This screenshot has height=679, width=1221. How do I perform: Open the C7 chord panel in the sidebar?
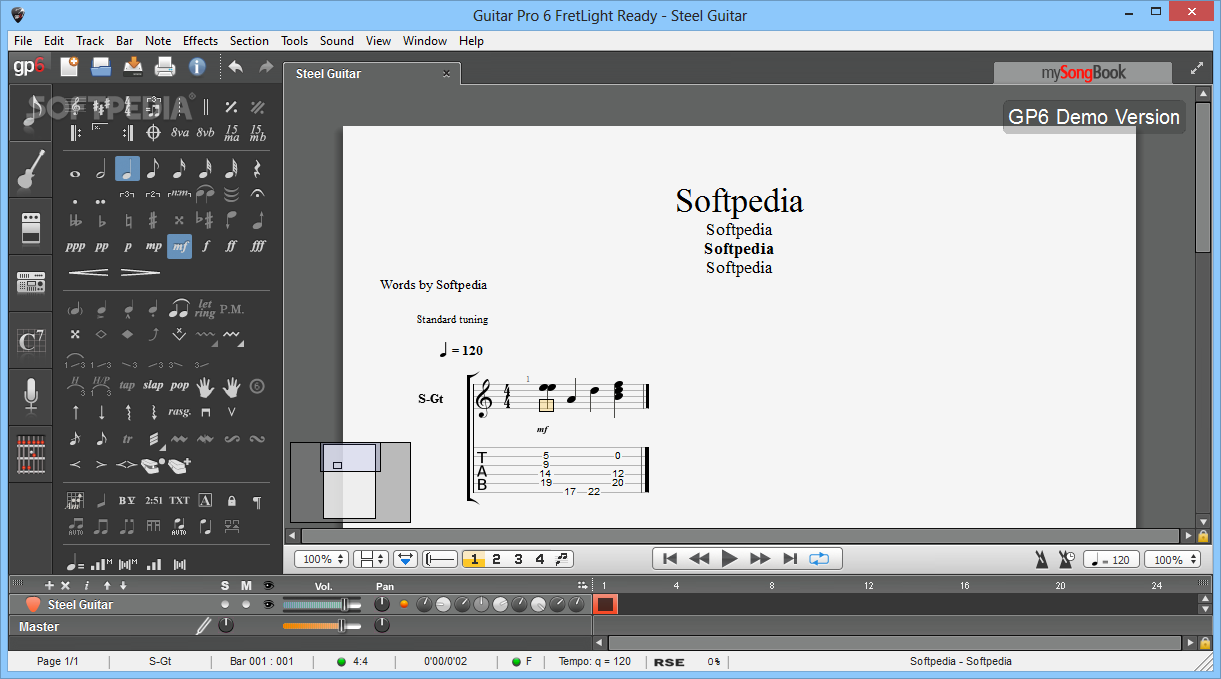pyautogui.click(x=32, y=340)
